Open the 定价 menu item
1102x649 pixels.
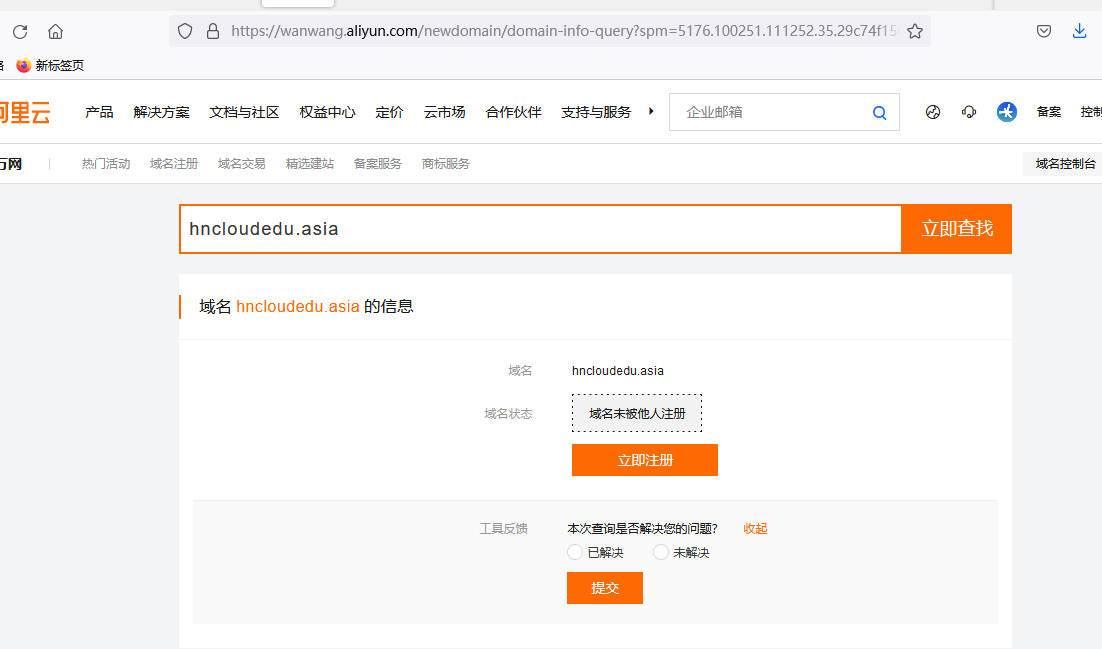pos(389,113)
